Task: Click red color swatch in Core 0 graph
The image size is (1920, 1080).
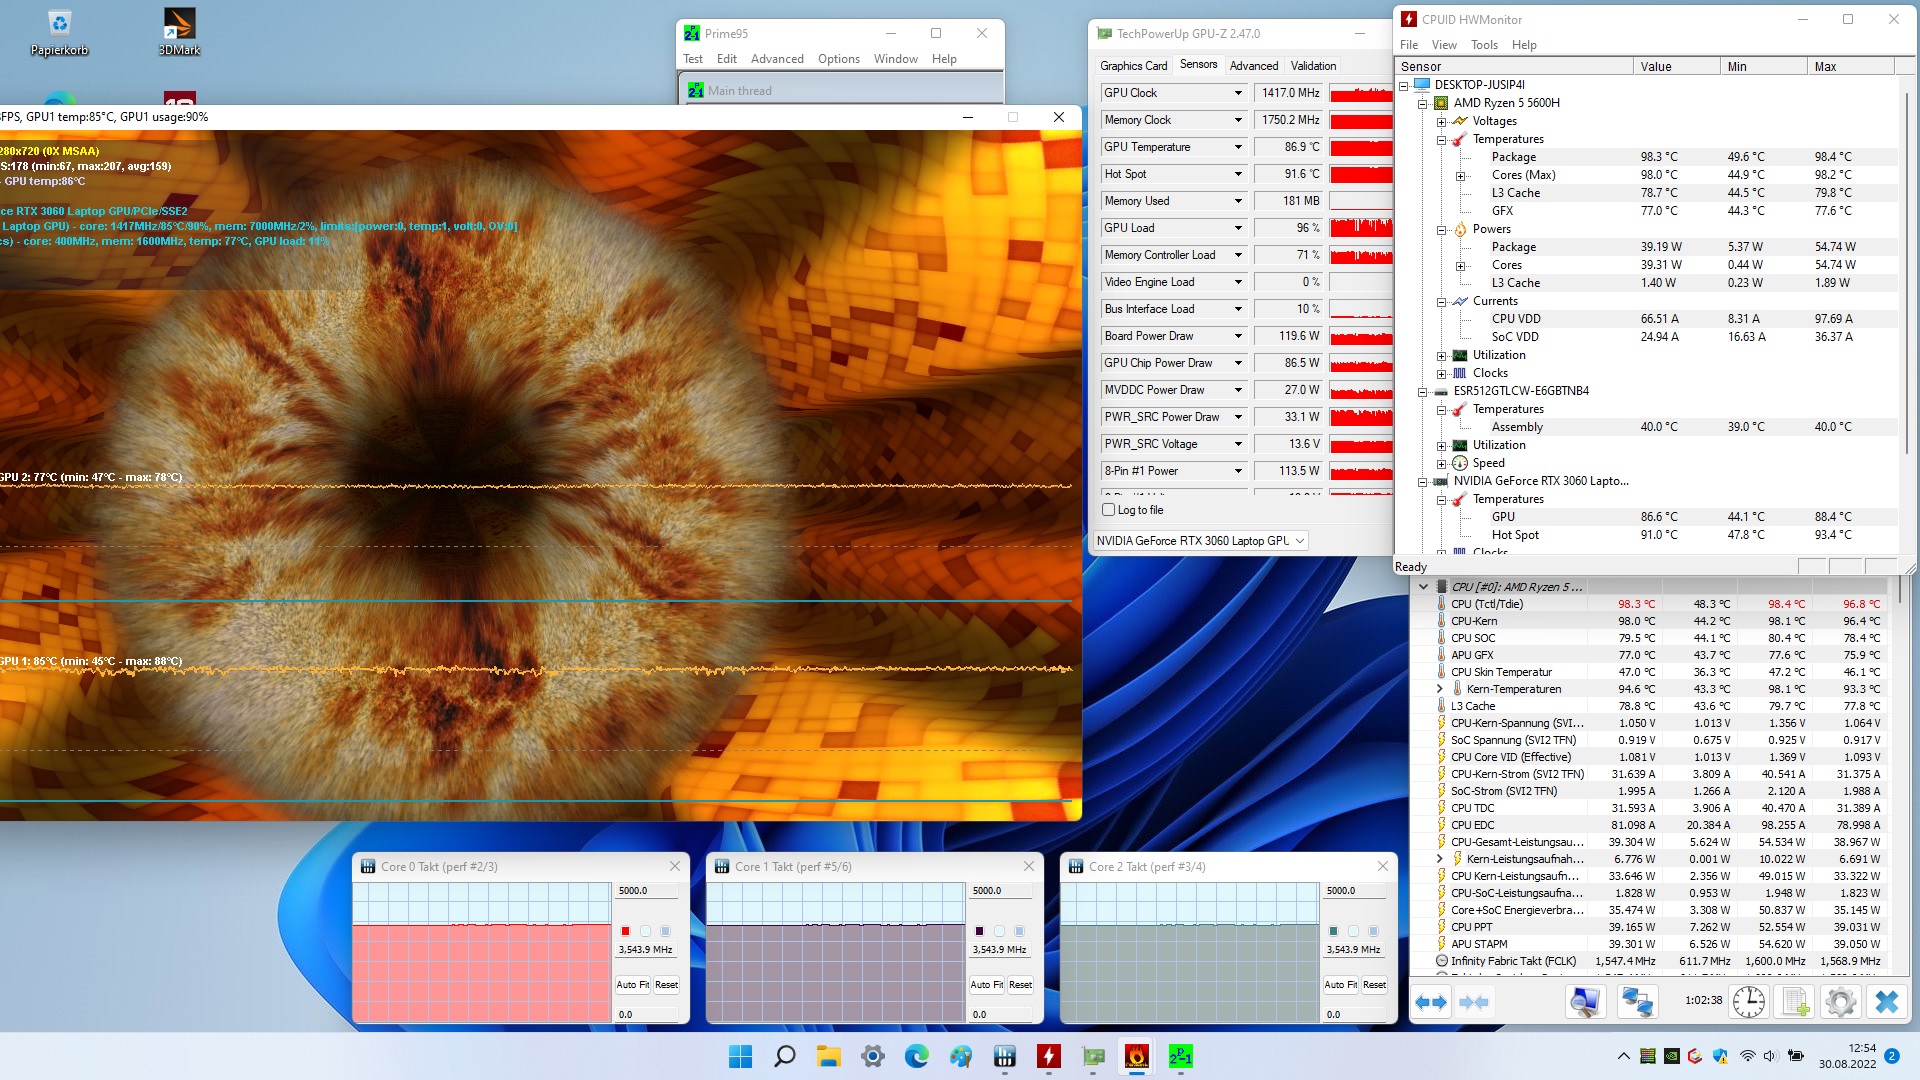Action: coord(626,931)
